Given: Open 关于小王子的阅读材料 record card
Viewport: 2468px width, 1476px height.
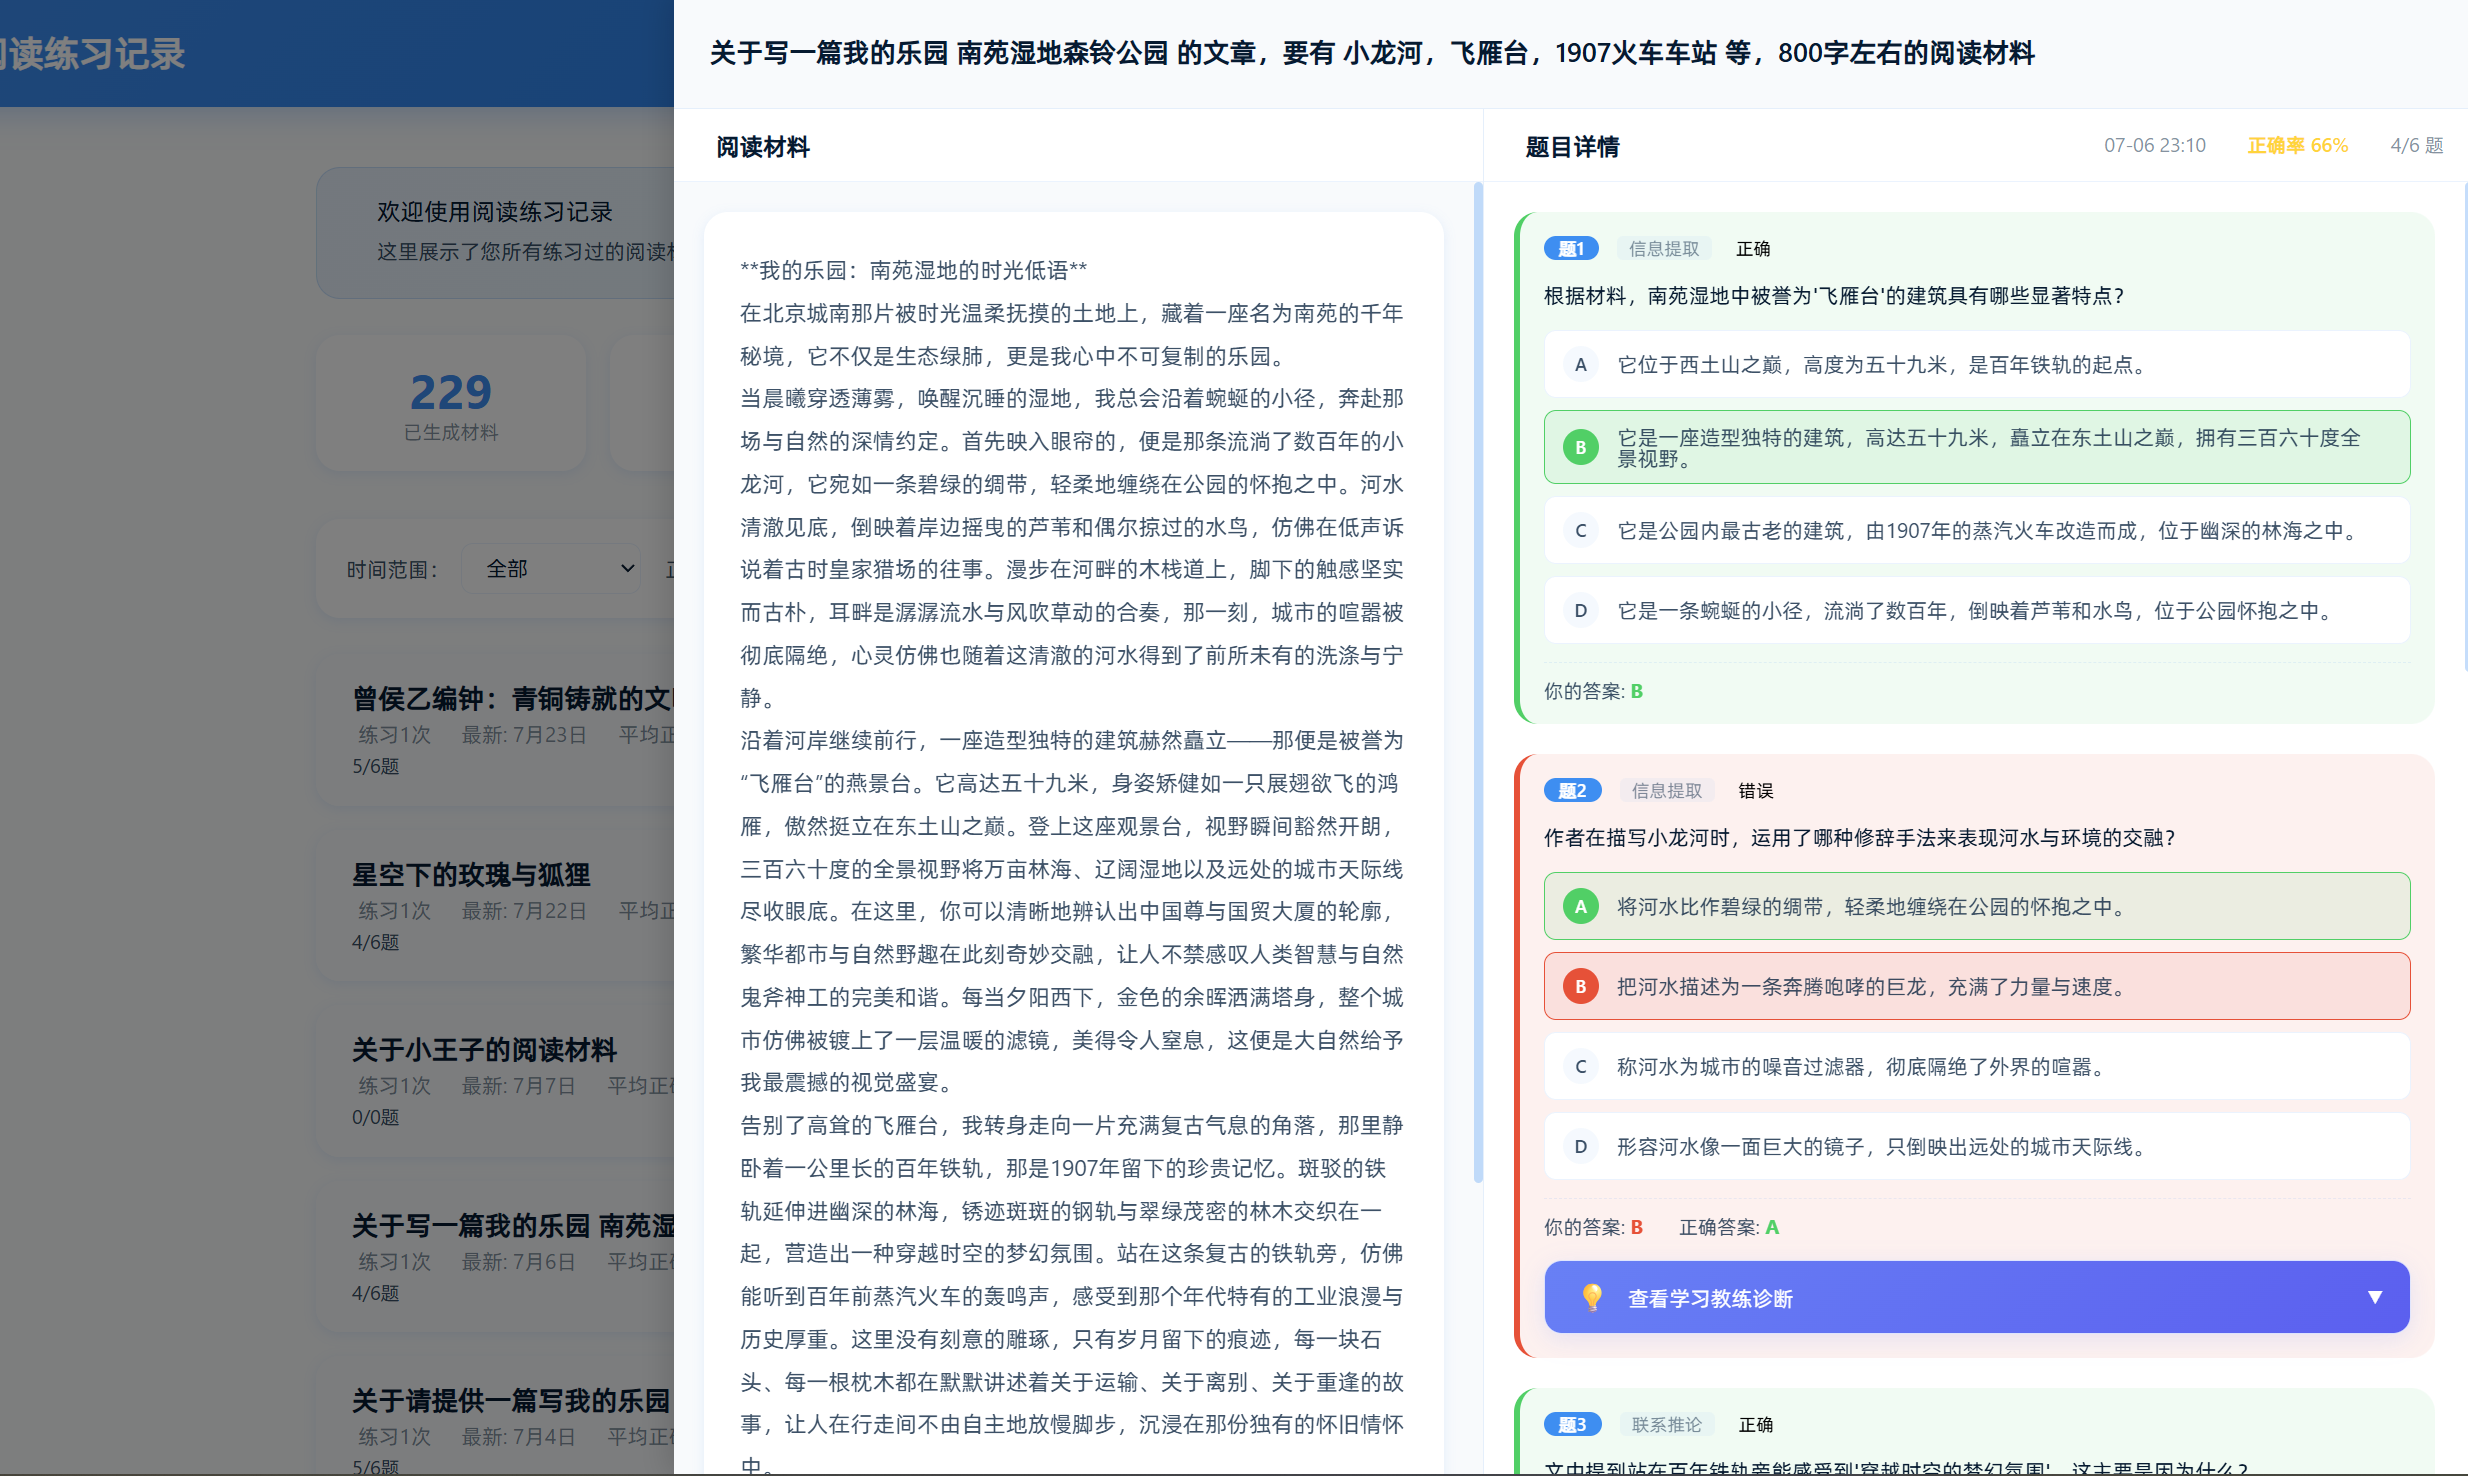Looking at the screenshot, I should click(x=497, y=1081).
